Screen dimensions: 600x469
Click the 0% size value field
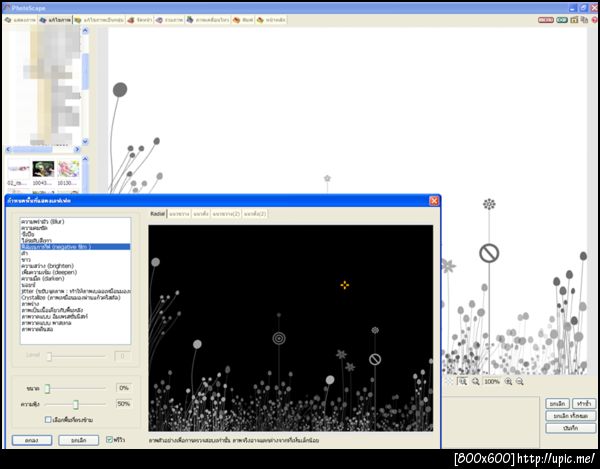tap(124, 388)
